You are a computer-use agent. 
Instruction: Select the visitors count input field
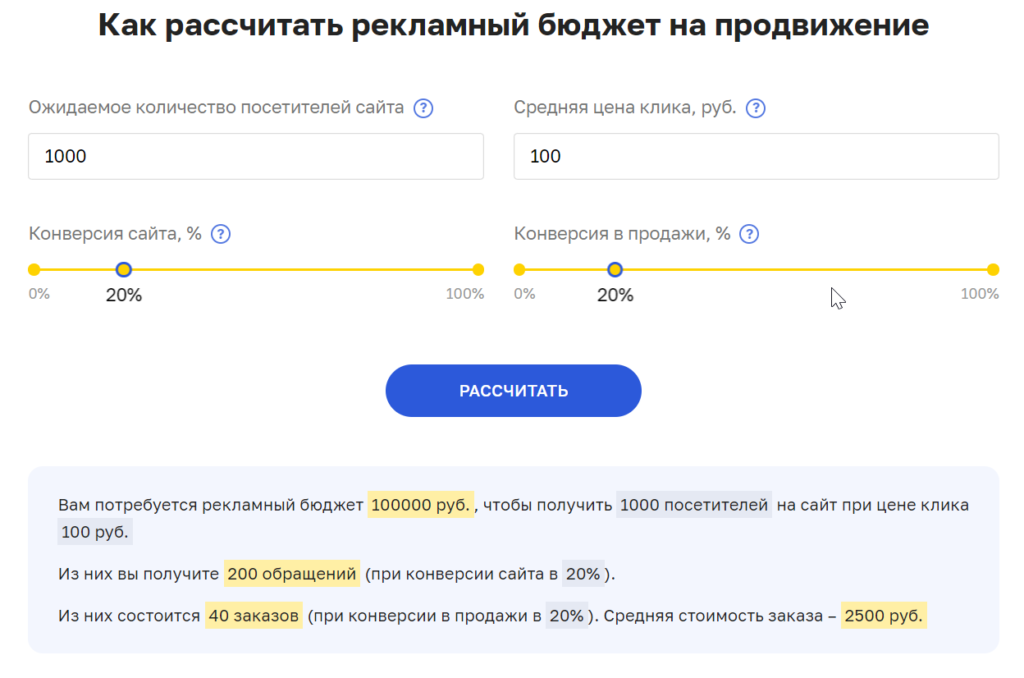pyautogui.click(x=256, y=156)
